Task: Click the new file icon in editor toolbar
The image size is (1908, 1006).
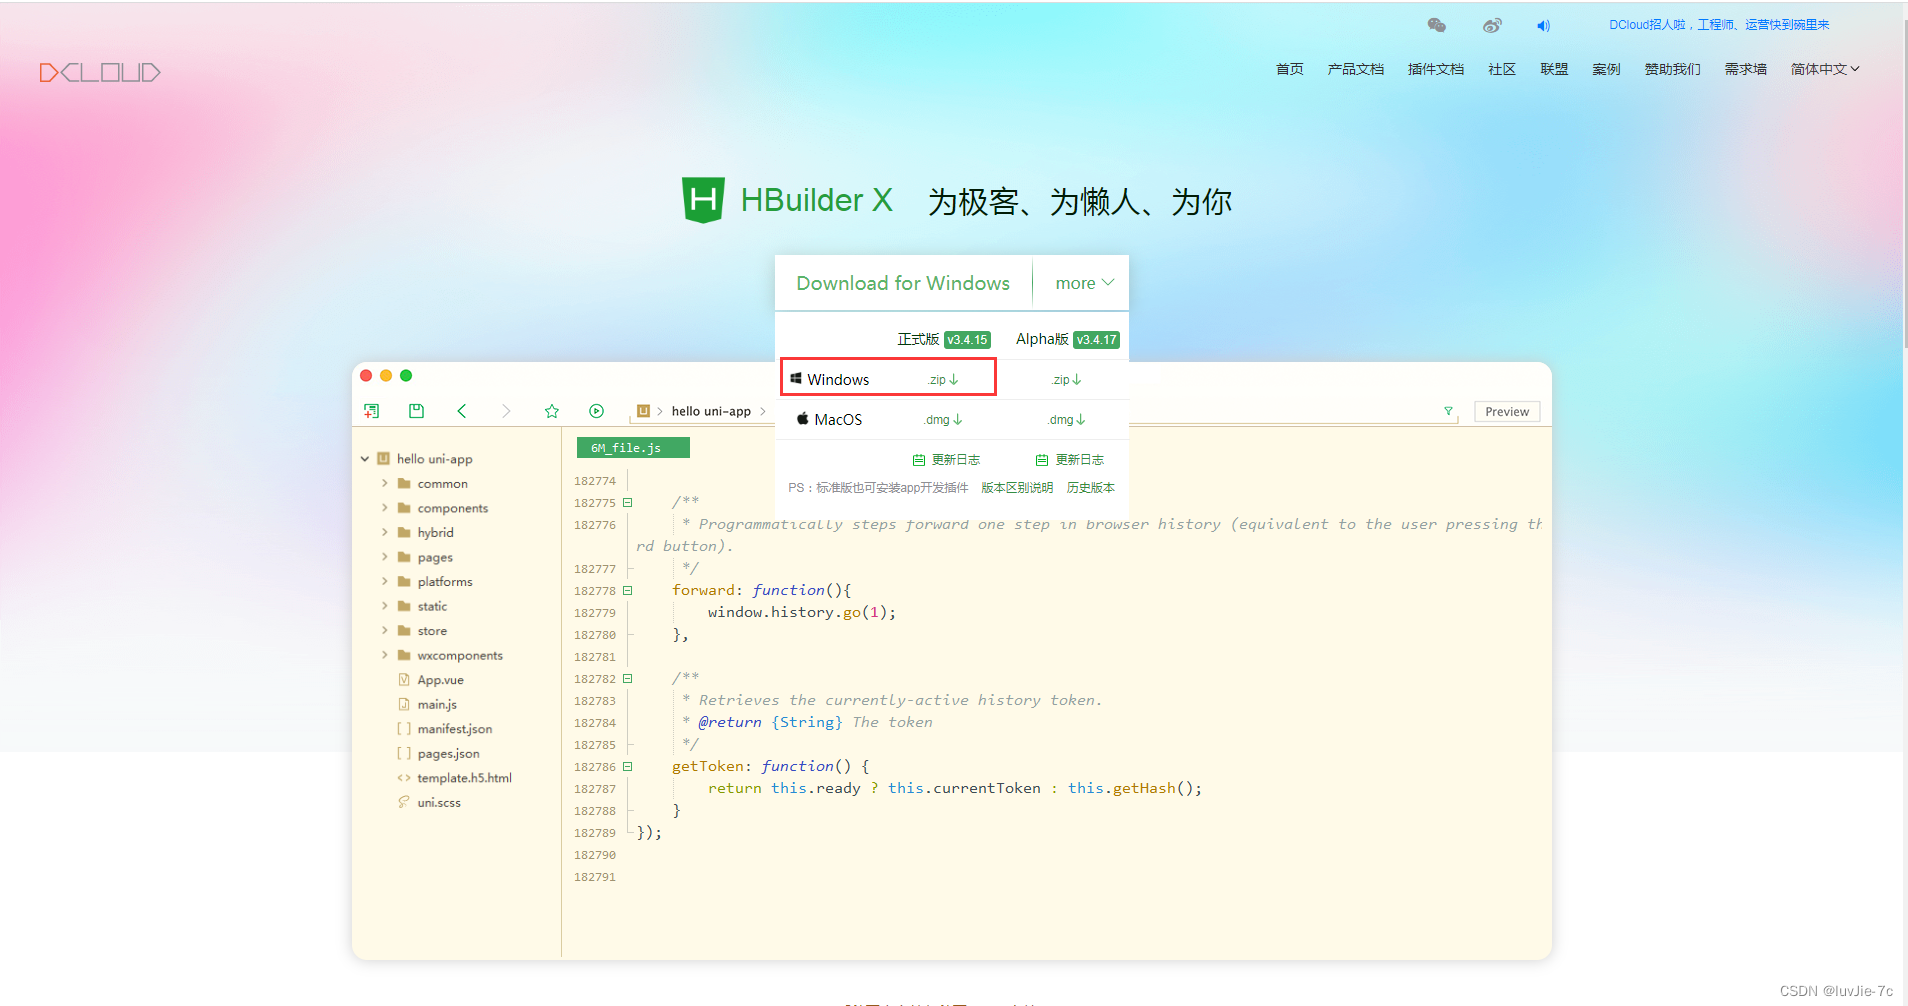Action: (372, 411)
